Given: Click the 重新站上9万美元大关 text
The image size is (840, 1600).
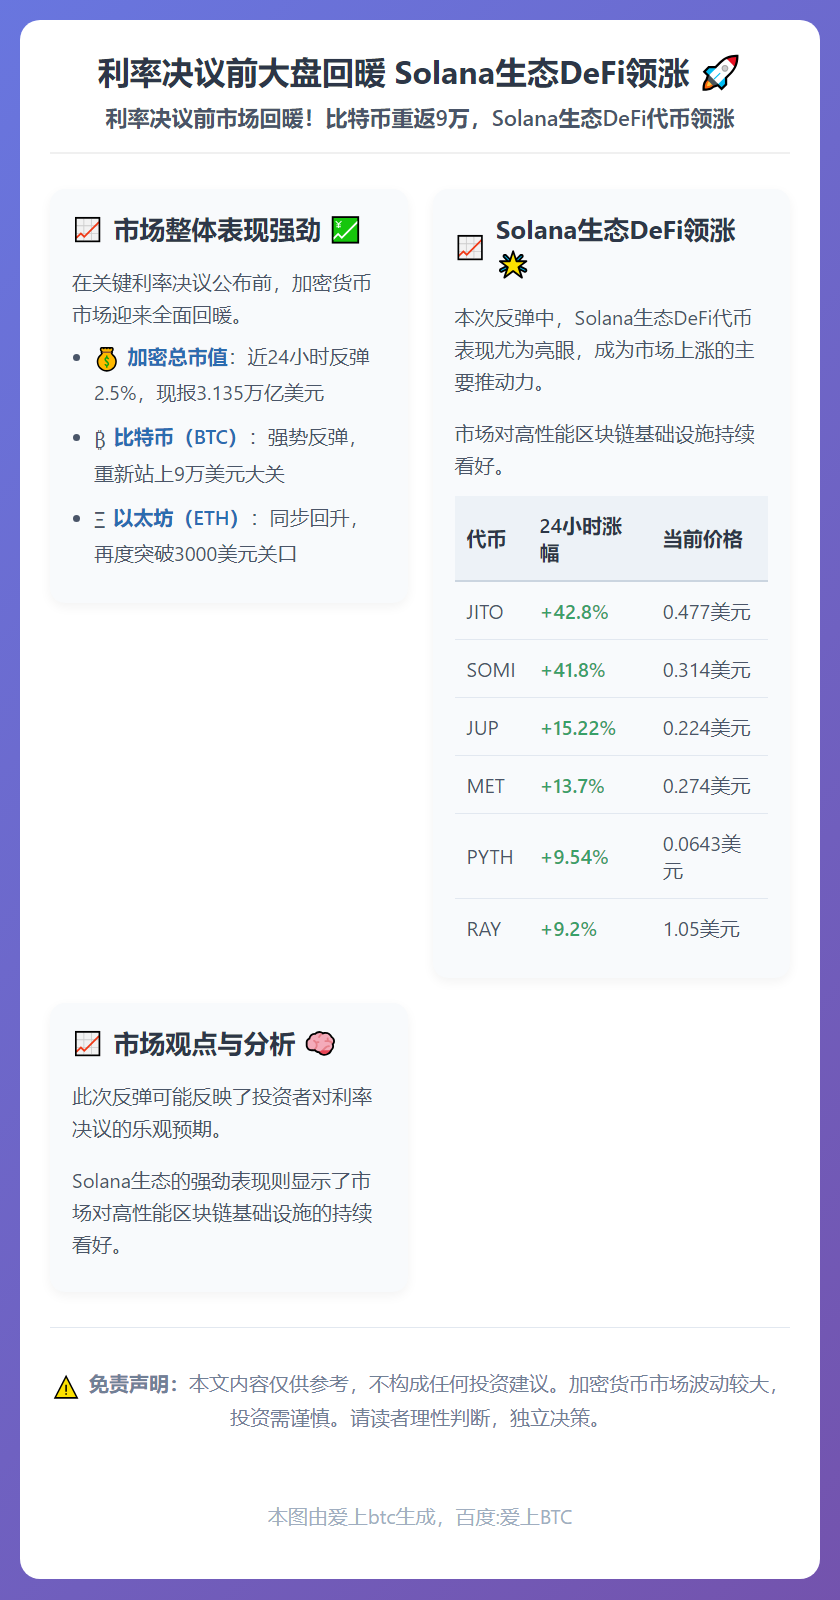Looking at the screenshot, I should [x=190, y=474].
